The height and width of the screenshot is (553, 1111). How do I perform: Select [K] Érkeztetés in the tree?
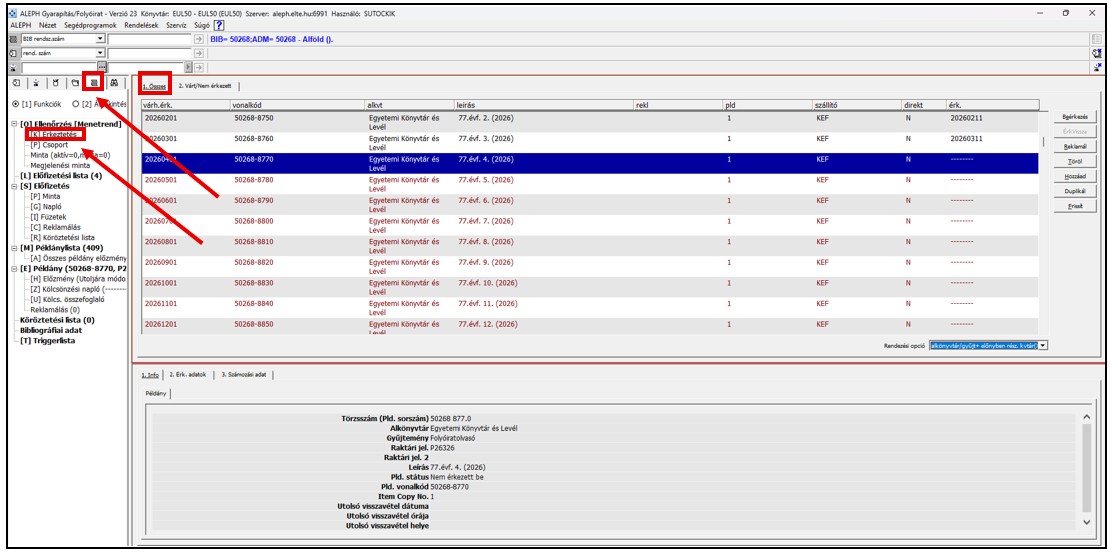coord(54,134)
